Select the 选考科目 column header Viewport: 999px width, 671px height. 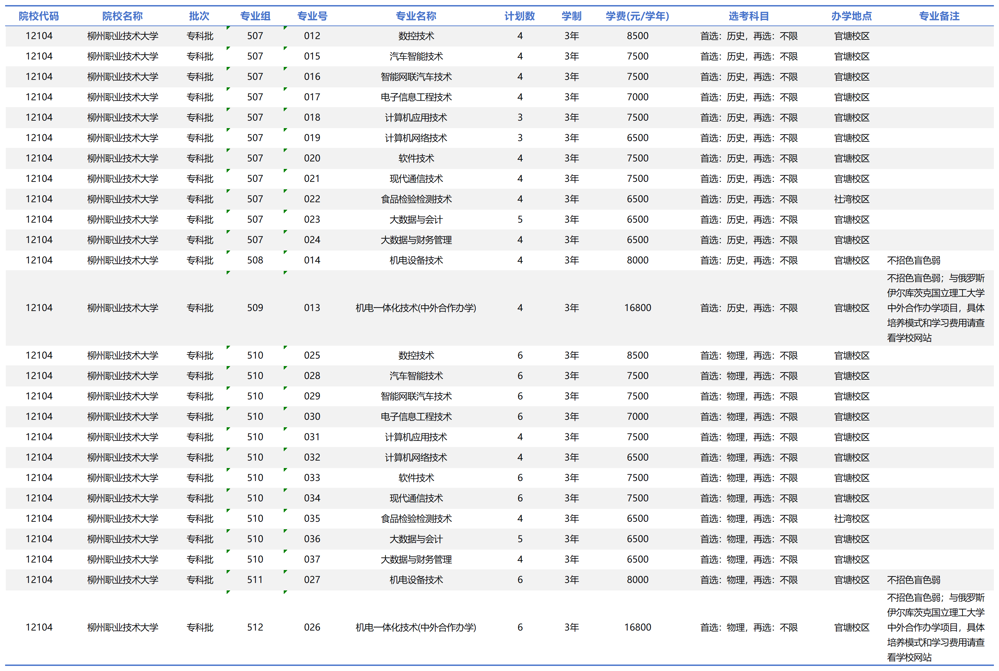pyautogui.click(x=748, y=16)
